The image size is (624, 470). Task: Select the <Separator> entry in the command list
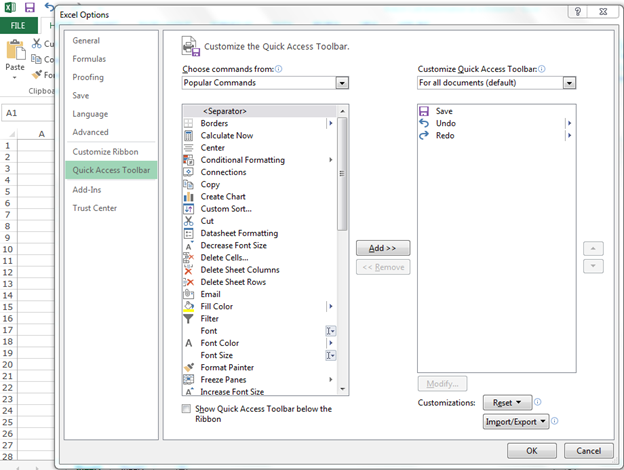[x=259, y=111]
